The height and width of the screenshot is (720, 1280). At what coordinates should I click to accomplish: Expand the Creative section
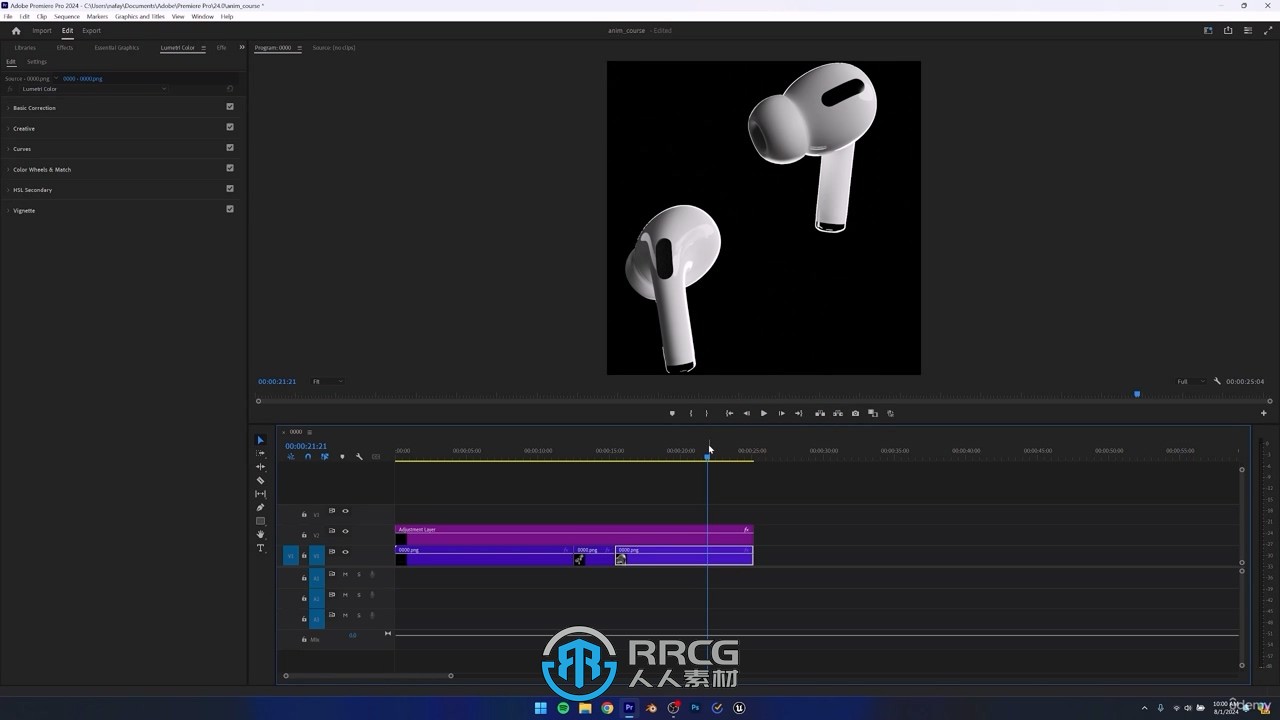8,128
